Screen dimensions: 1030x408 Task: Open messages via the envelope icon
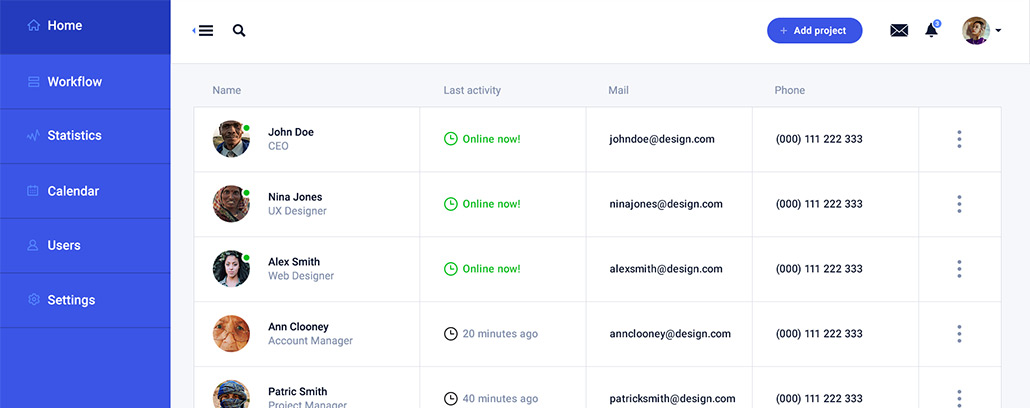[899, 30]
